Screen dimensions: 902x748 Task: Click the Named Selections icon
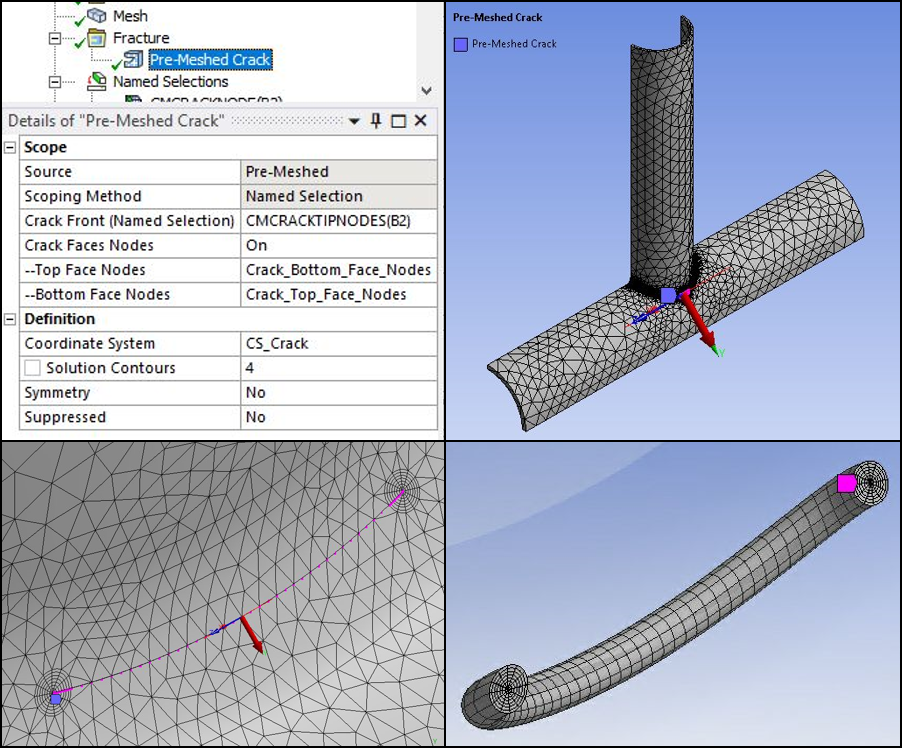97,79
